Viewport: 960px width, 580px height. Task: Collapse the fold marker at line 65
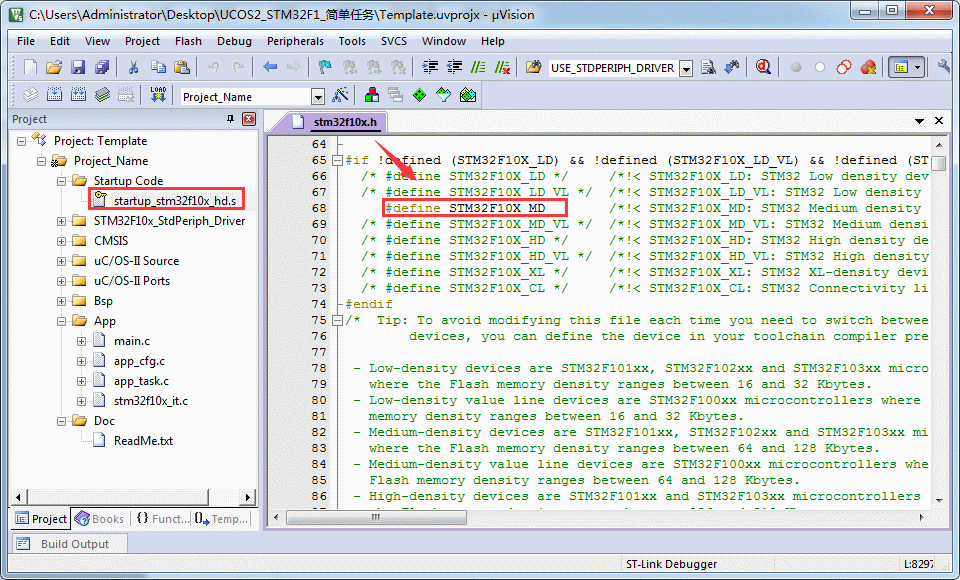click(337, 160)
